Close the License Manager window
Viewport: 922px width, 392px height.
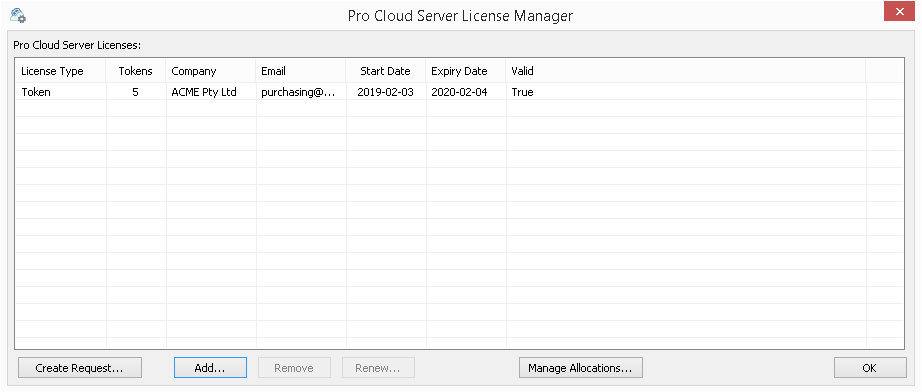[x=899, y=12]
